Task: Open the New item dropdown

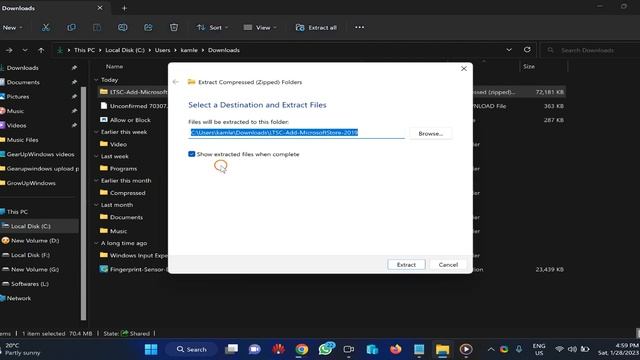Action: coord(12,27)
